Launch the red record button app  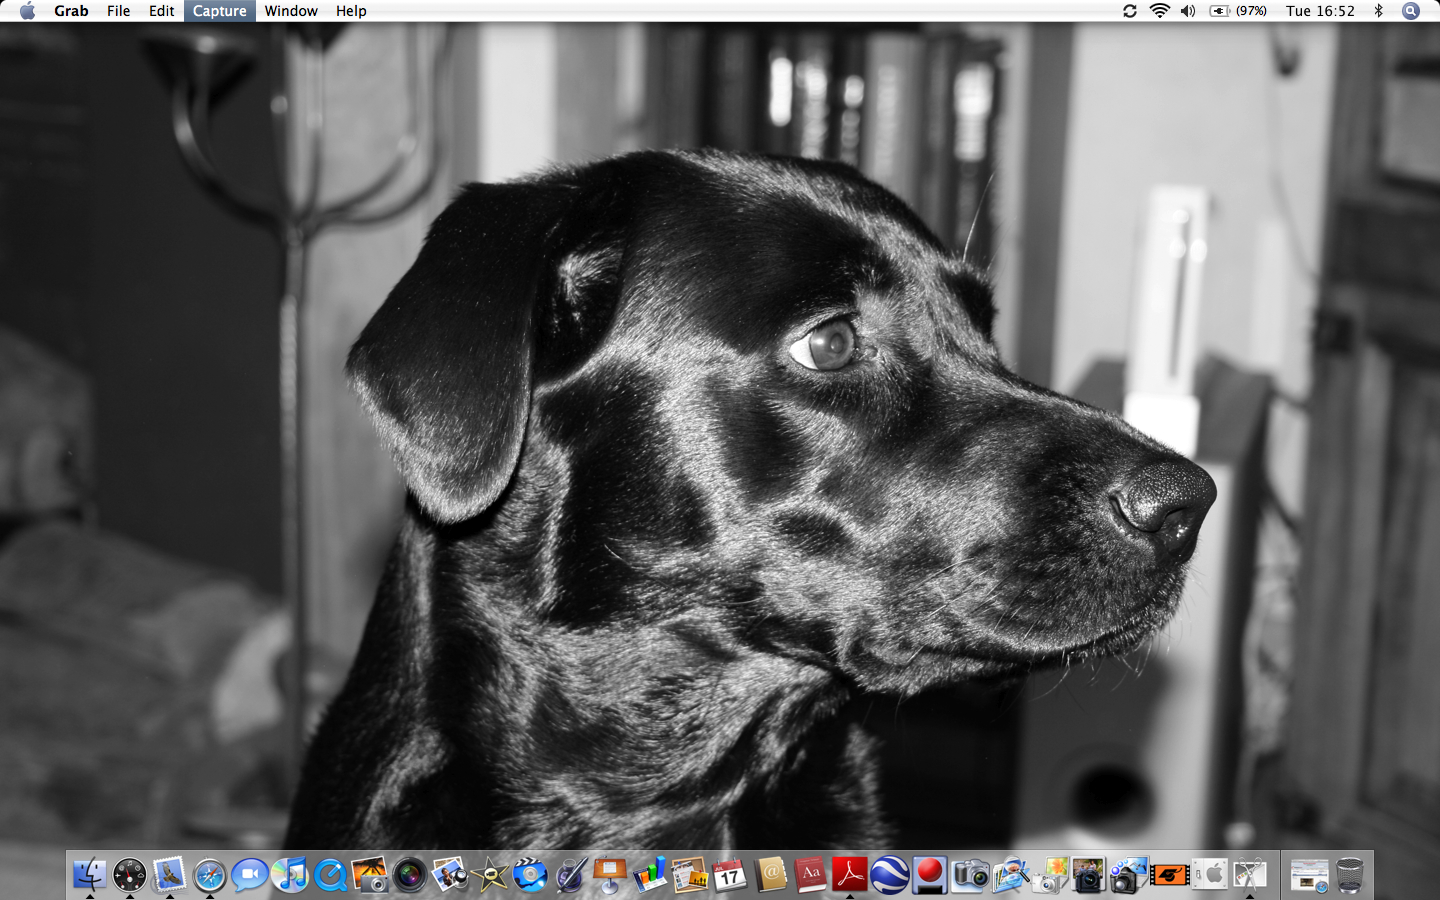[x=930, y=875]
